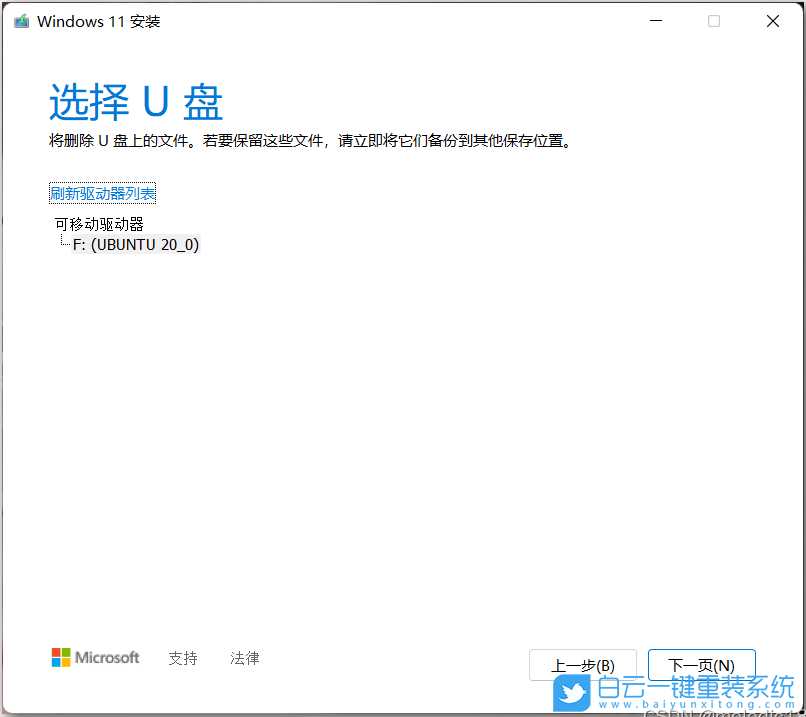Screen dimensions: 806x717
Task: Open the 法律 legal page
Action: [245, 658]
